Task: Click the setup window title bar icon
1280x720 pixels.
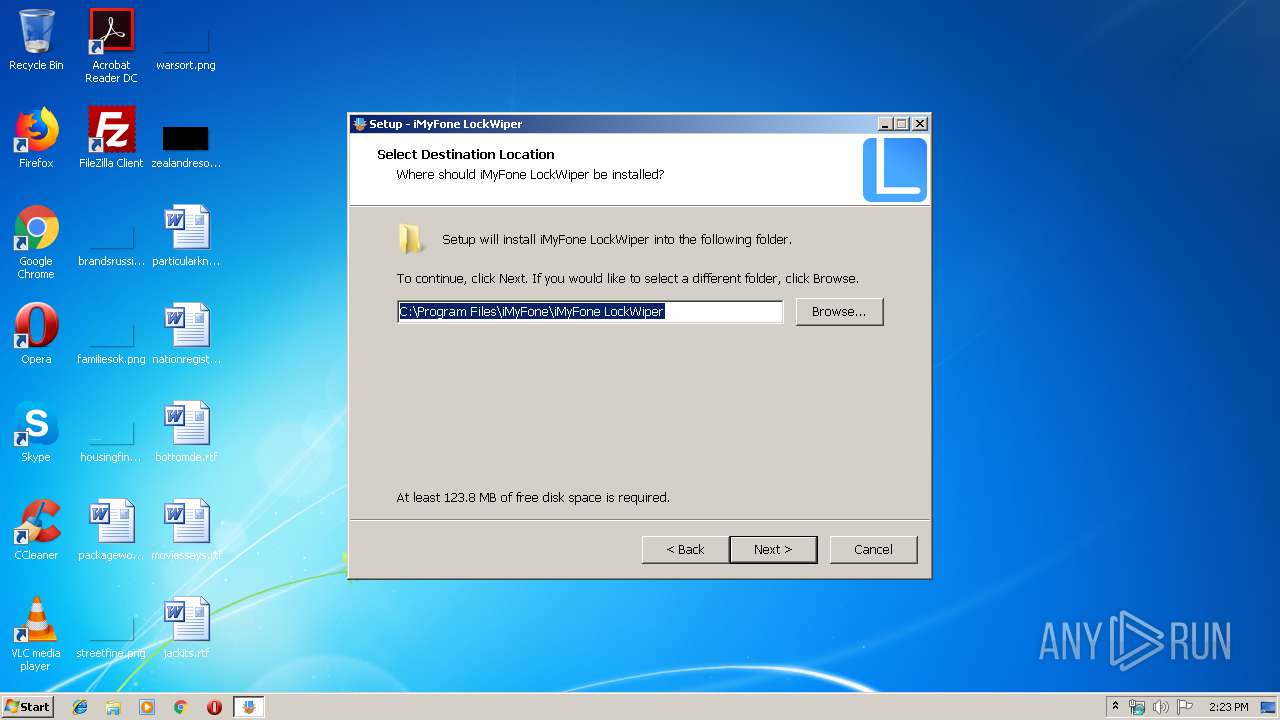Action: 360,124
